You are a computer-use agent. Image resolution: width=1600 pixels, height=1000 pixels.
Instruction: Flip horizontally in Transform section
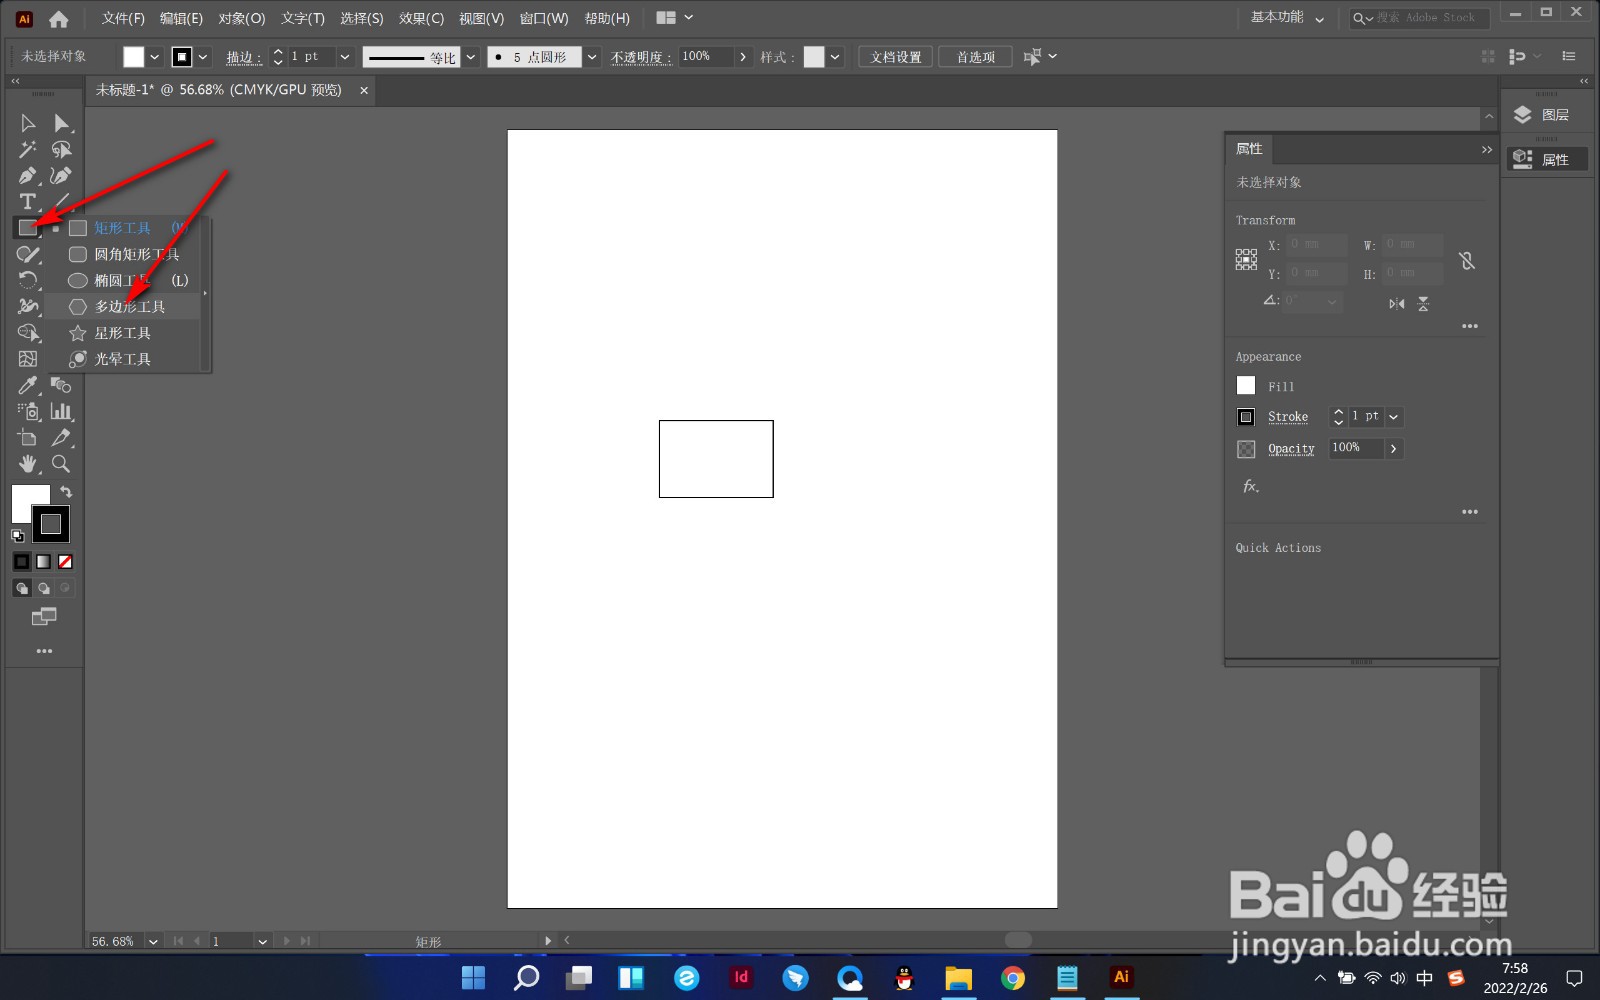[1397, 303]
